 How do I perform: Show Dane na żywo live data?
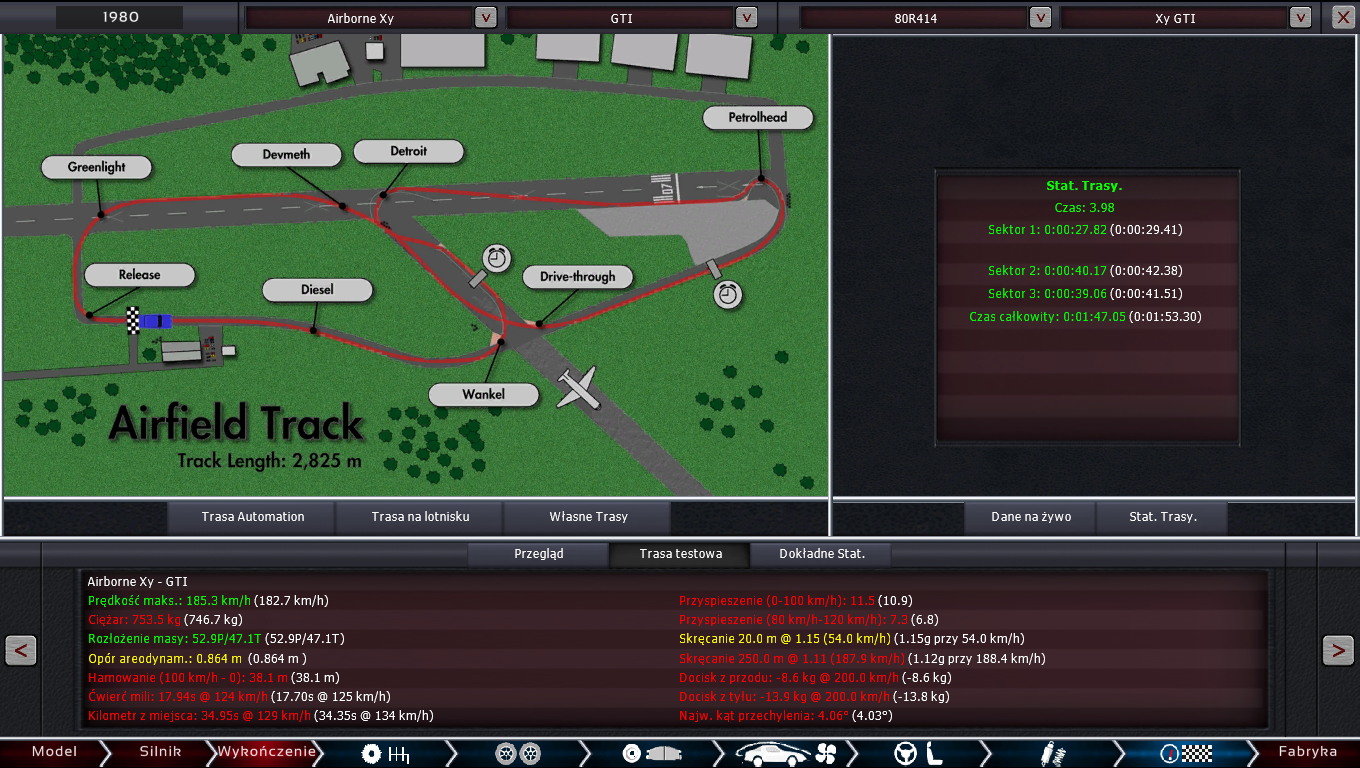pyautogui.click(x=1030, y=517)
